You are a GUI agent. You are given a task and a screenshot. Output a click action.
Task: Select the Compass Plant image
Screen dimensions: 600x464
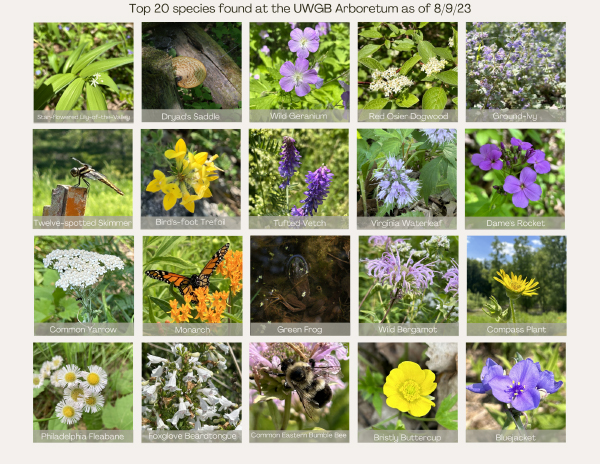click(517, 286)
